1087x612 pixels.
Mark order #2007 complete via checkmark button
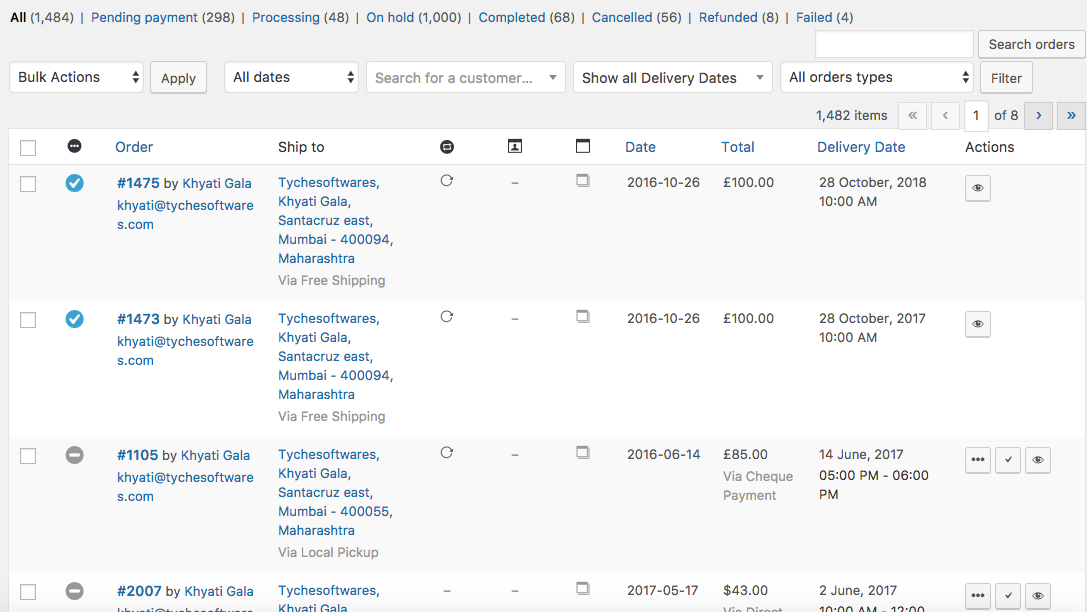point(1008,595)
